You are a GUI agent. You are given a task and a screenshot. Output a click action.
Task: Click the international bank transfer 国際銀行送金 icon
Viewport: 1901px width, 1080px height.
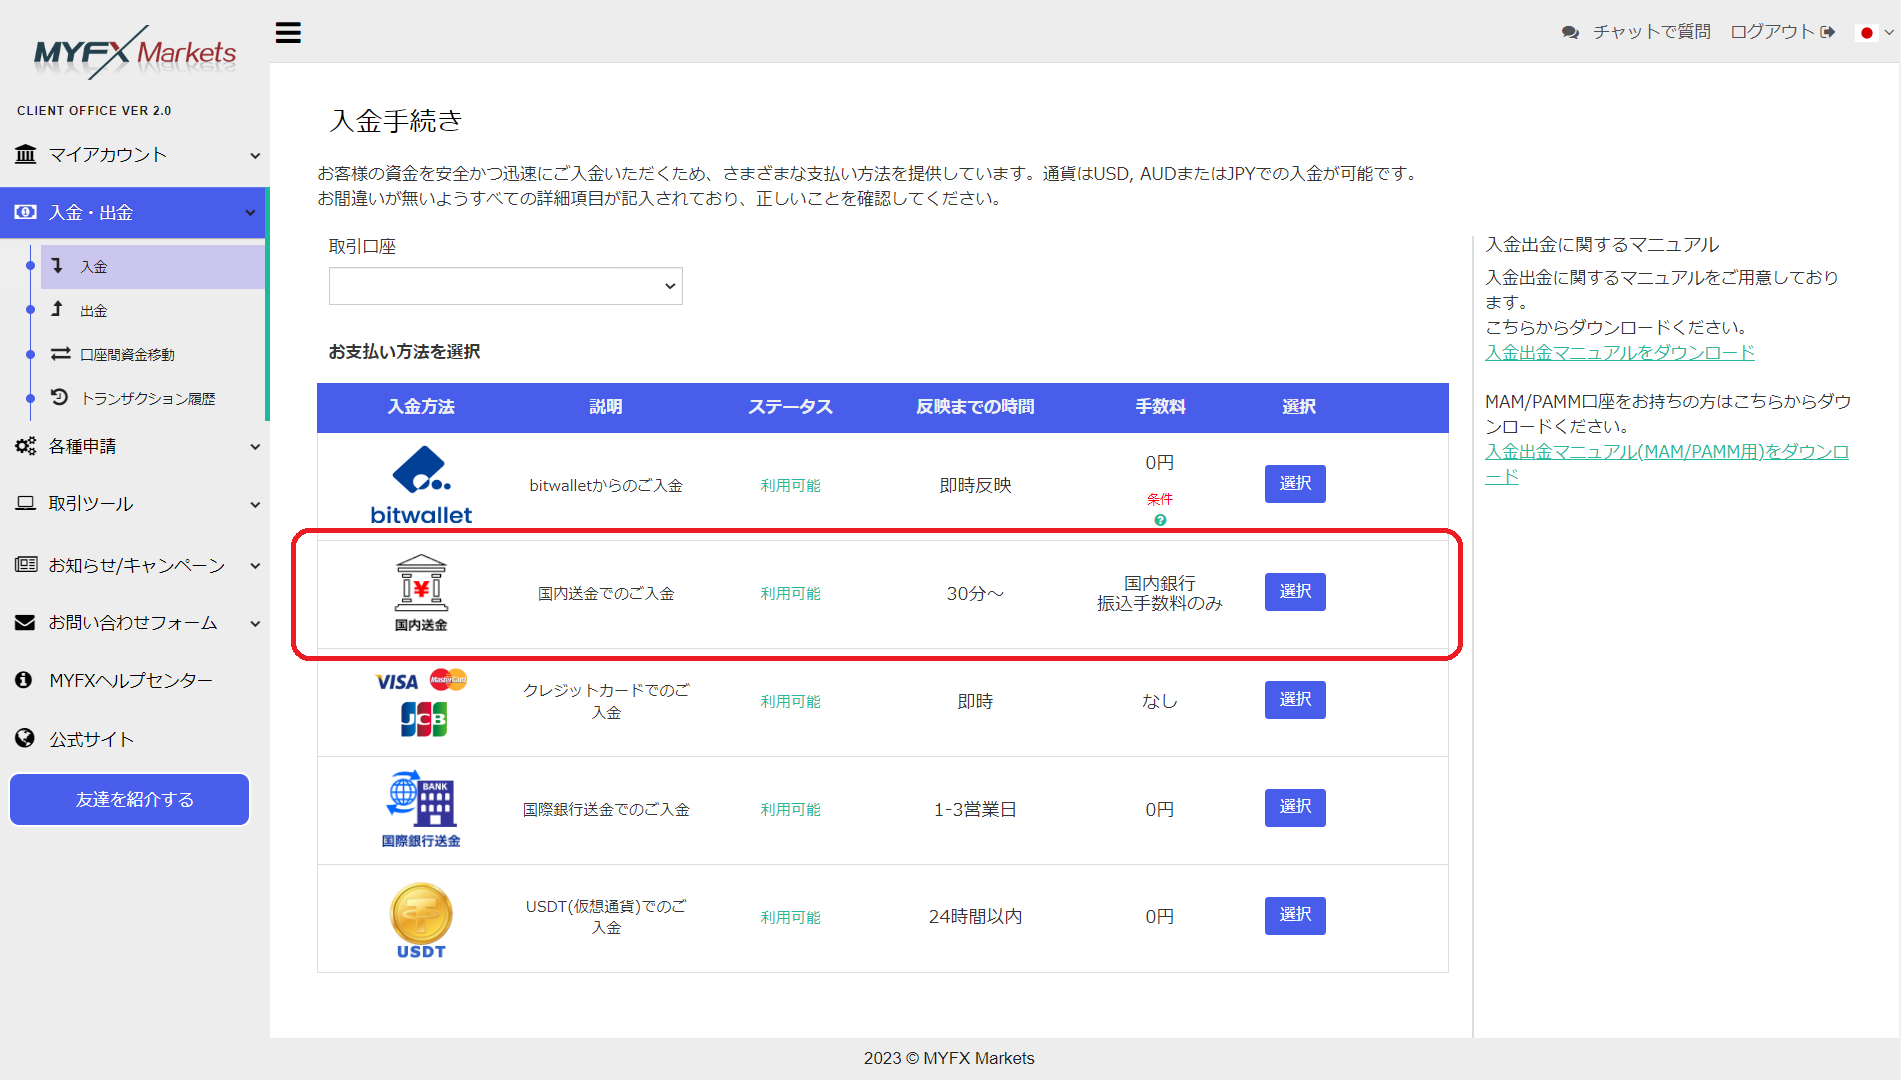coord(421,809)
